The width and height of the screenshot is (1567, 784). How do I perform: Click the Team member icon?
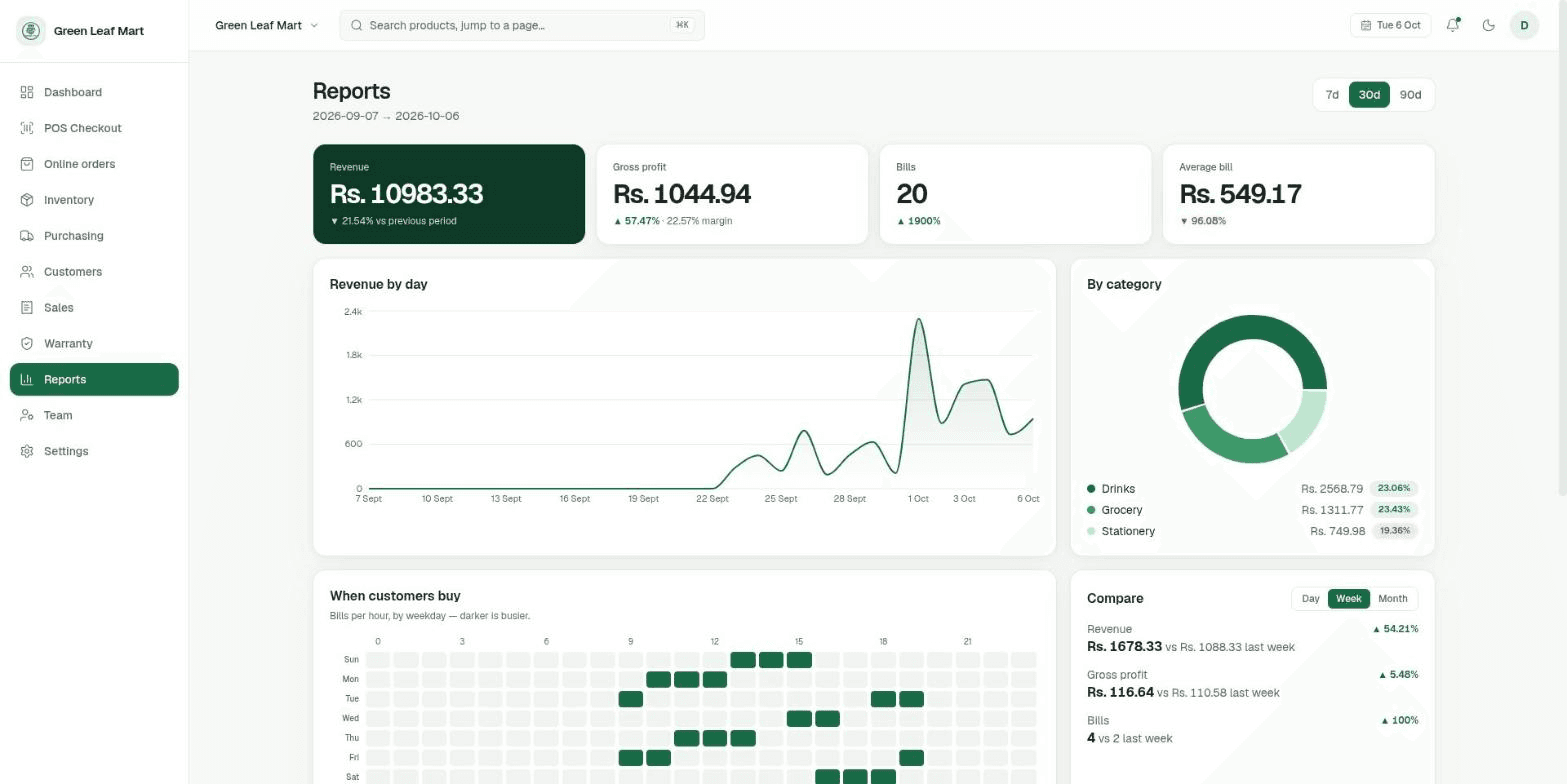27,416
